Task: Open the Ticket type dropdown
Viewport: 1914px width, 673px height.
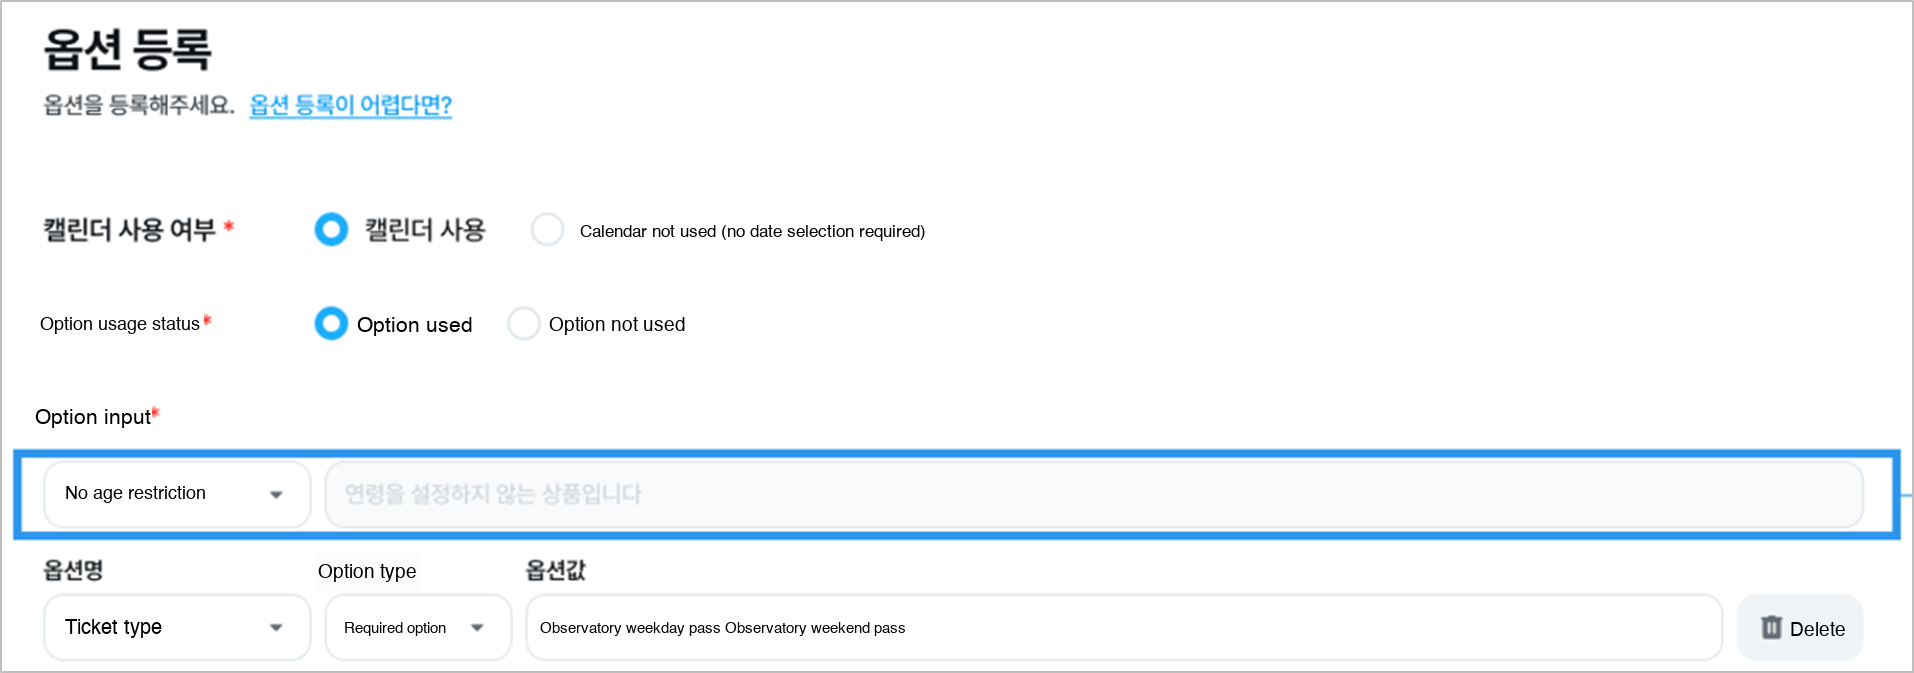Action: 177,627
